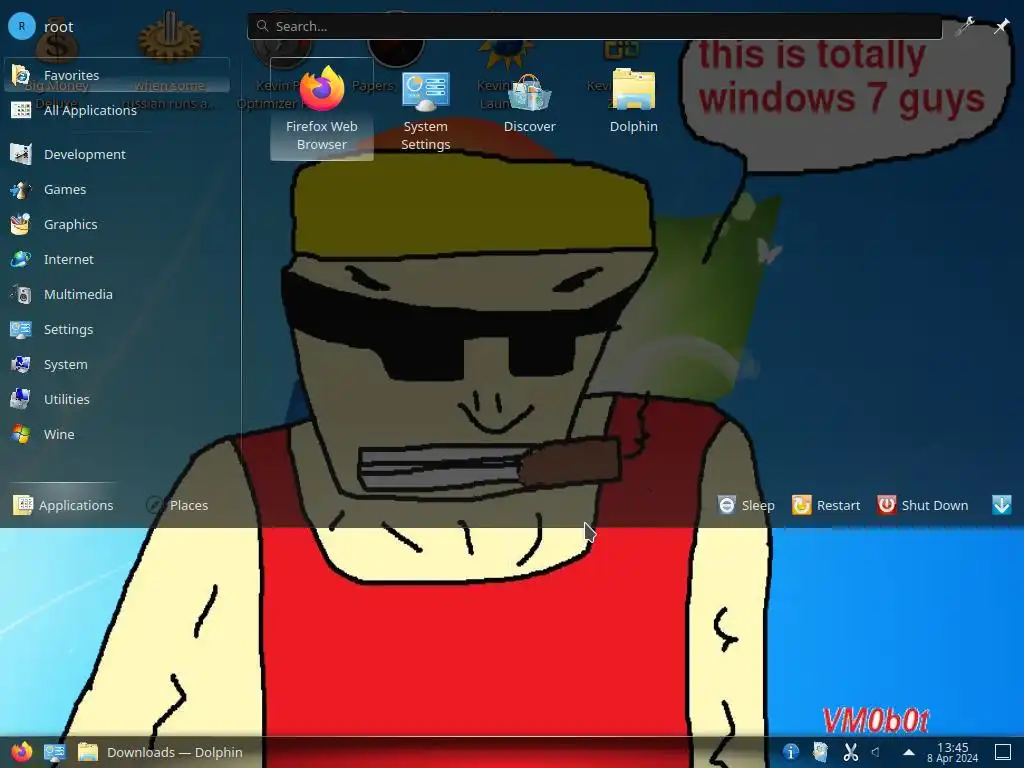Open the info tray icon

[x=790, y=752]
